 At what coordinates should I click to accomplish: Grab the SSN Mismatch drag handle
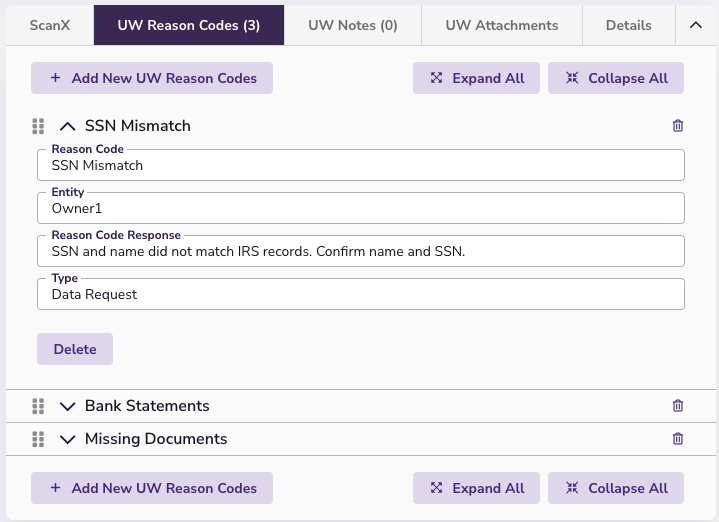coord(39,126)
